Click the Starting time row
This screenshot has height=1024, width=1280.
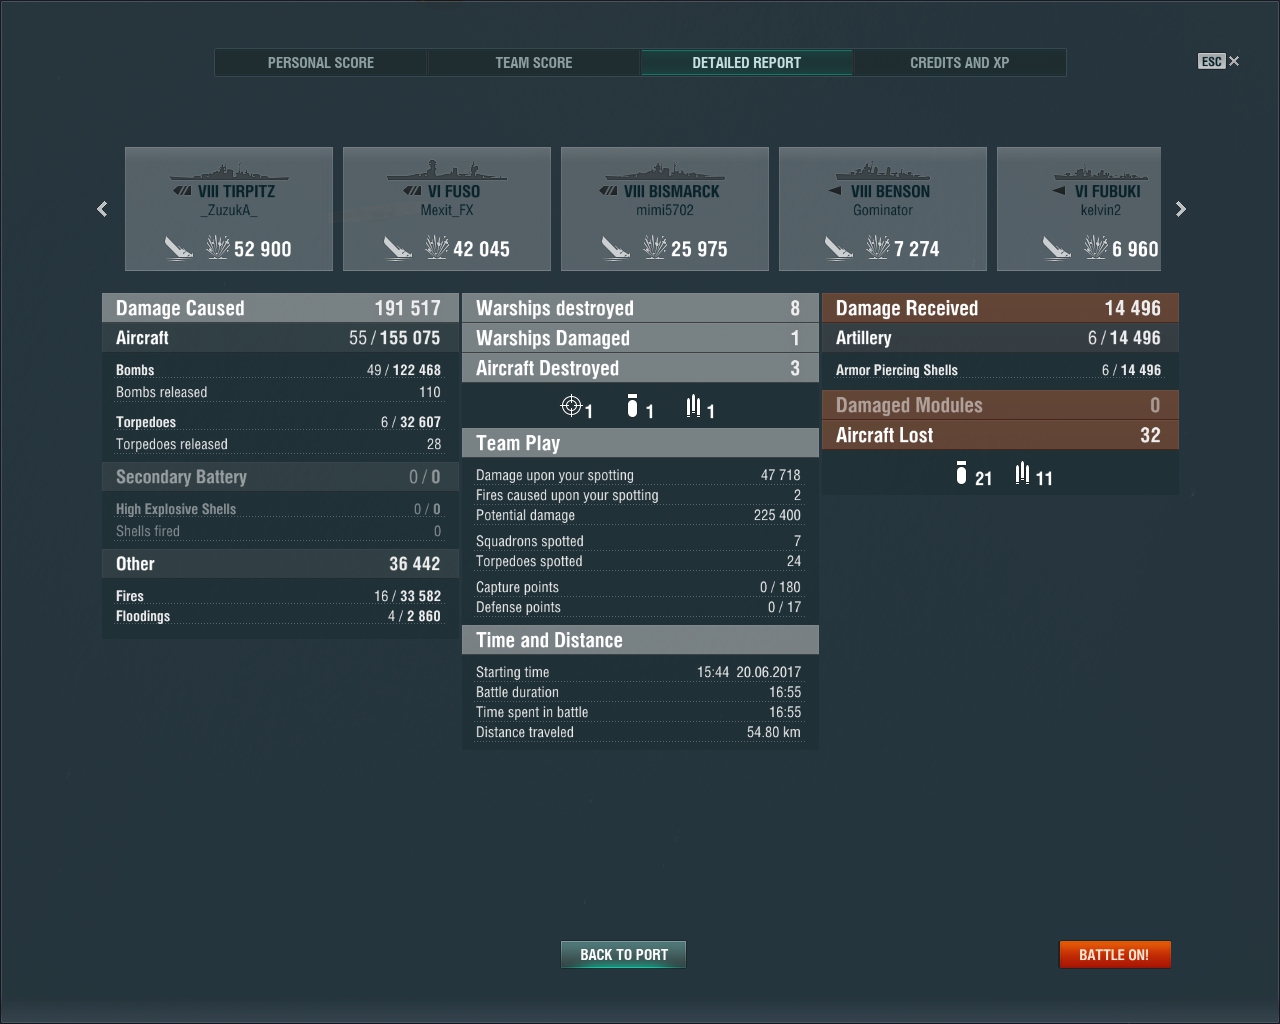[638, 672]
